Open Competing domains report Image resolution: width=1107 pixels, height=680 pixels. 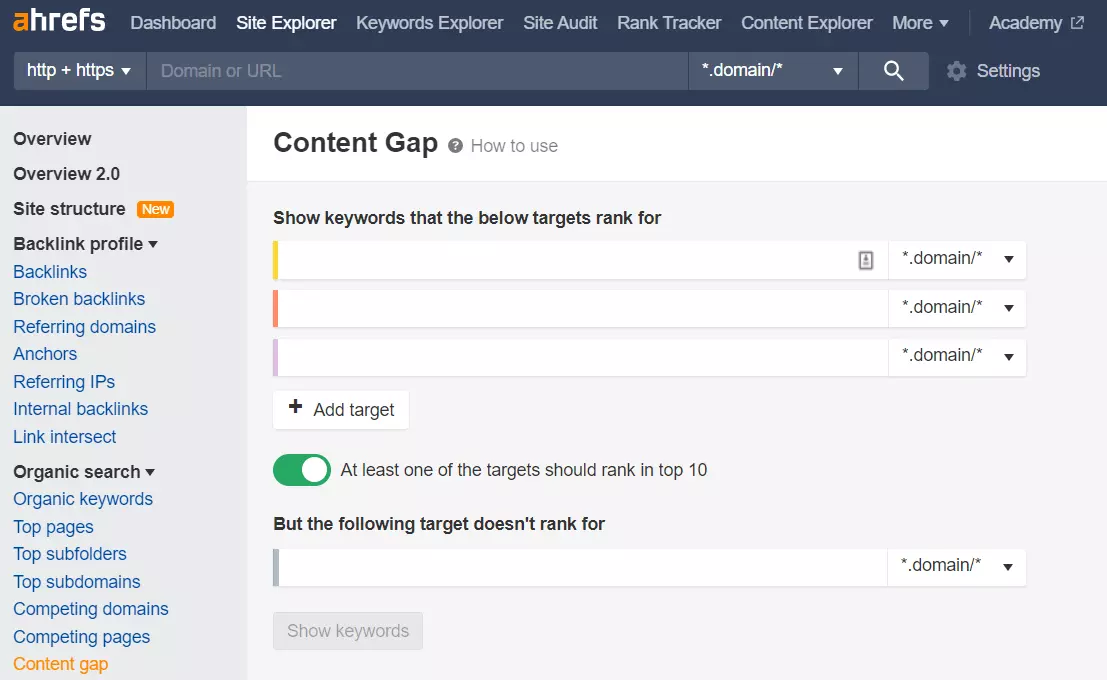click(91, 609)
